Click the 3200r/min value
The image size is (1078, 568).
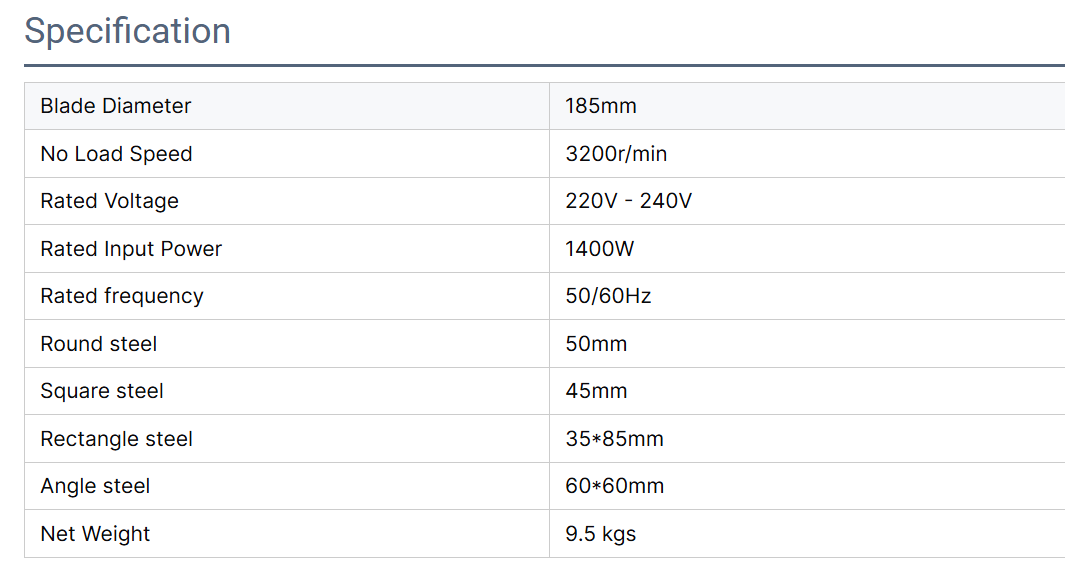pos(616,153)
